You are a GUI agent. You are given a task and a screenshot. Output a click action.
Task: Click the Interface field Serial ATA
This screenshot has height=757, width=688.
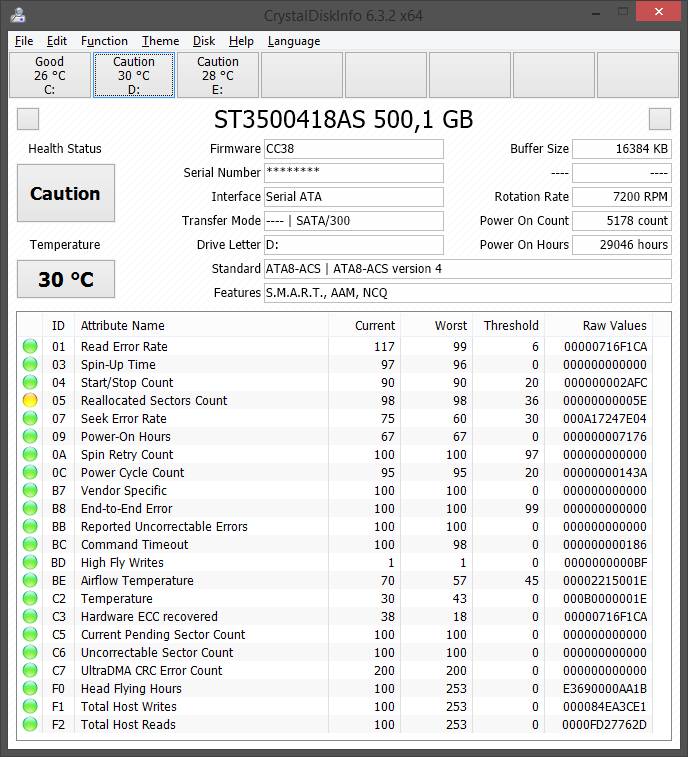pos(353,197)
